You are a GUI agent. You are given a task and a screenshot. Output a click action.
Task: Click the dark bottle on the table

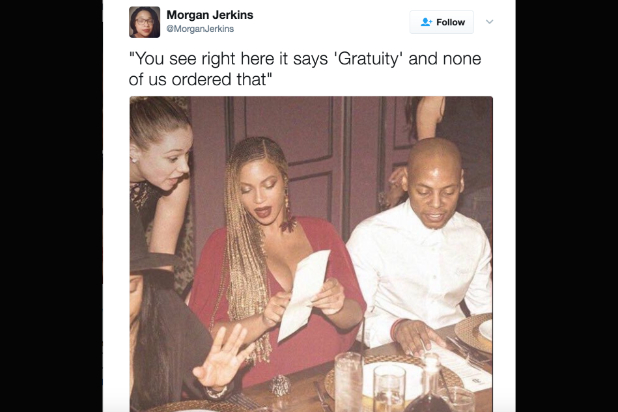click(x=430, y=386)
